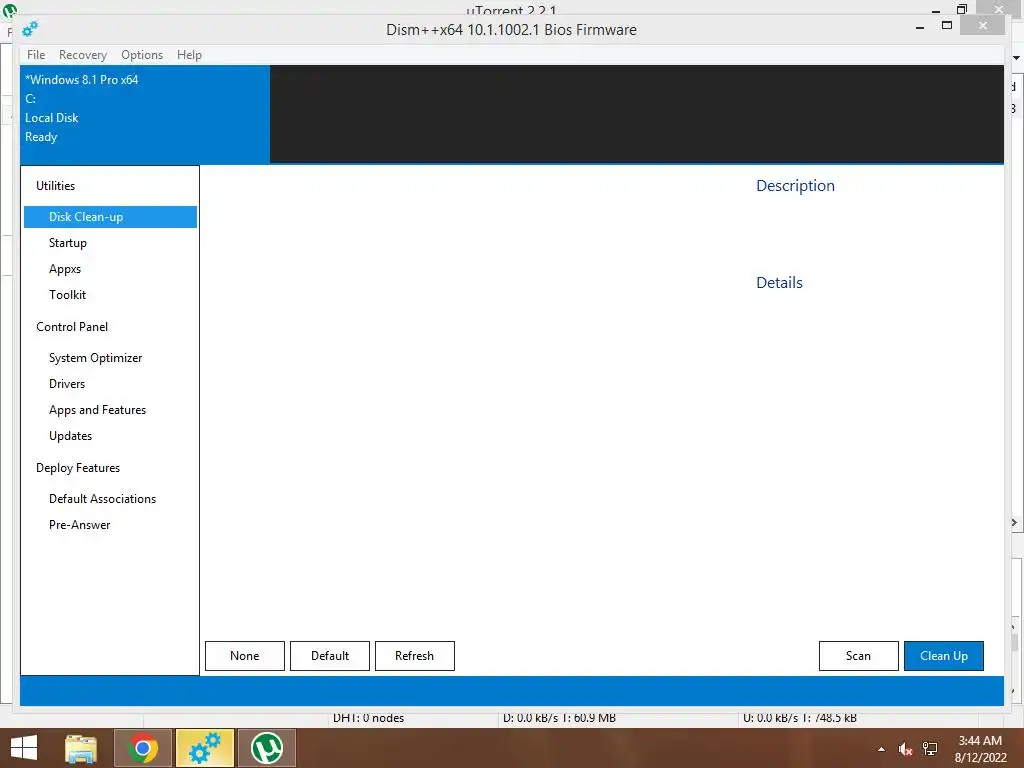Click the Clean Up button
Image resolution: width=1024 pixels, height=768 pixels.
point(944,656)
